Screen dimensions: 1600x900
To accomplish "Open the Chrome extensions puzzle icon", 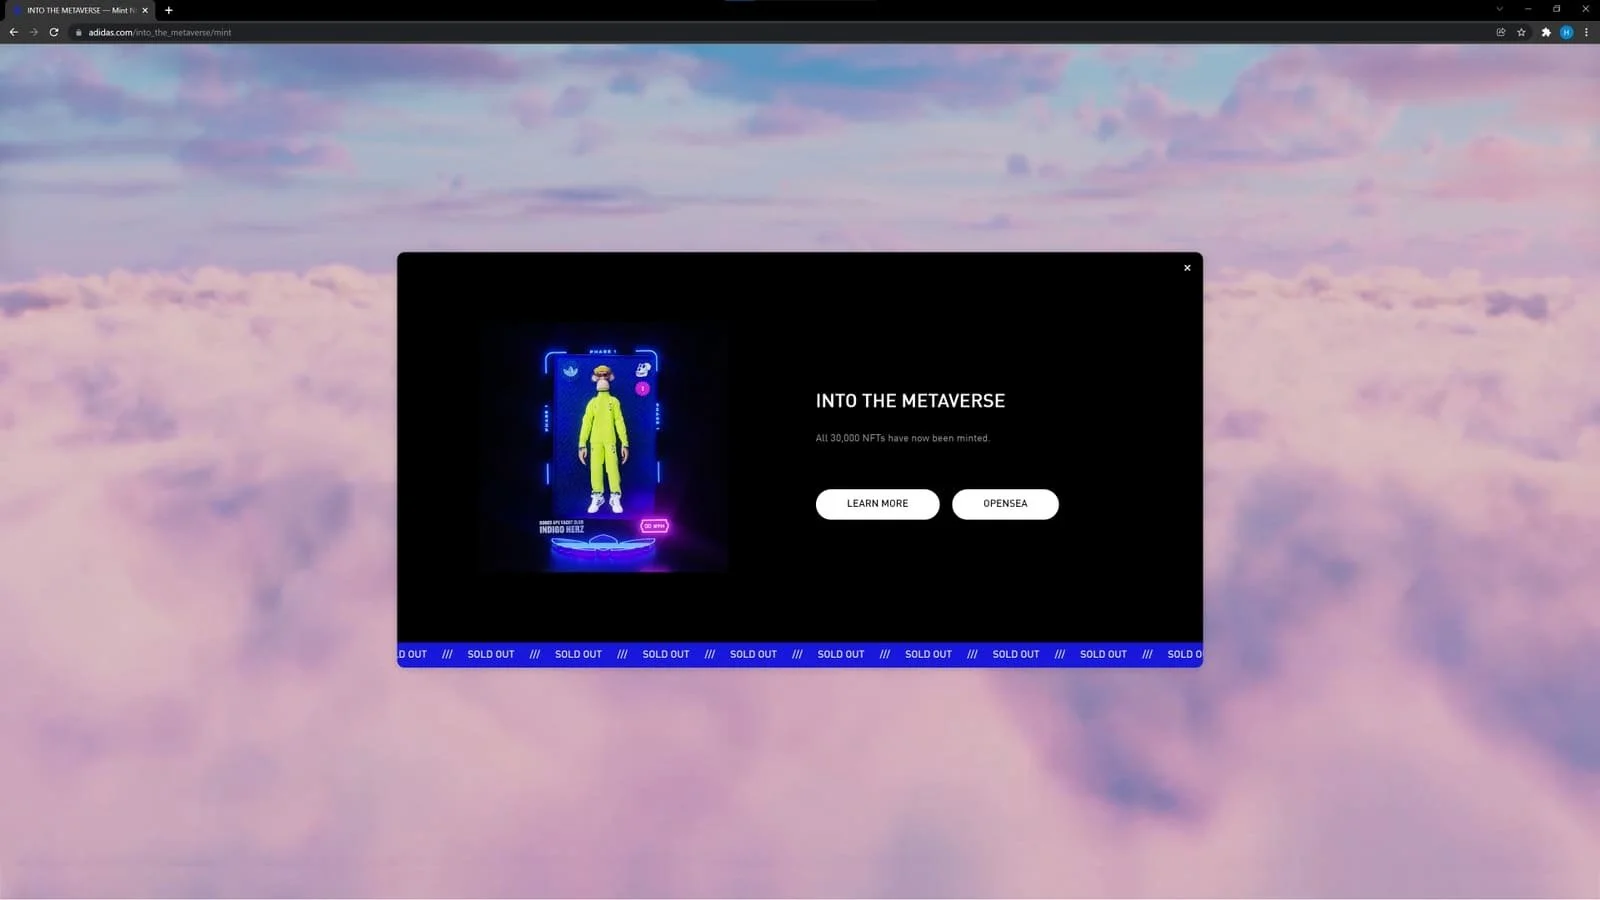I will point(1544,32).
